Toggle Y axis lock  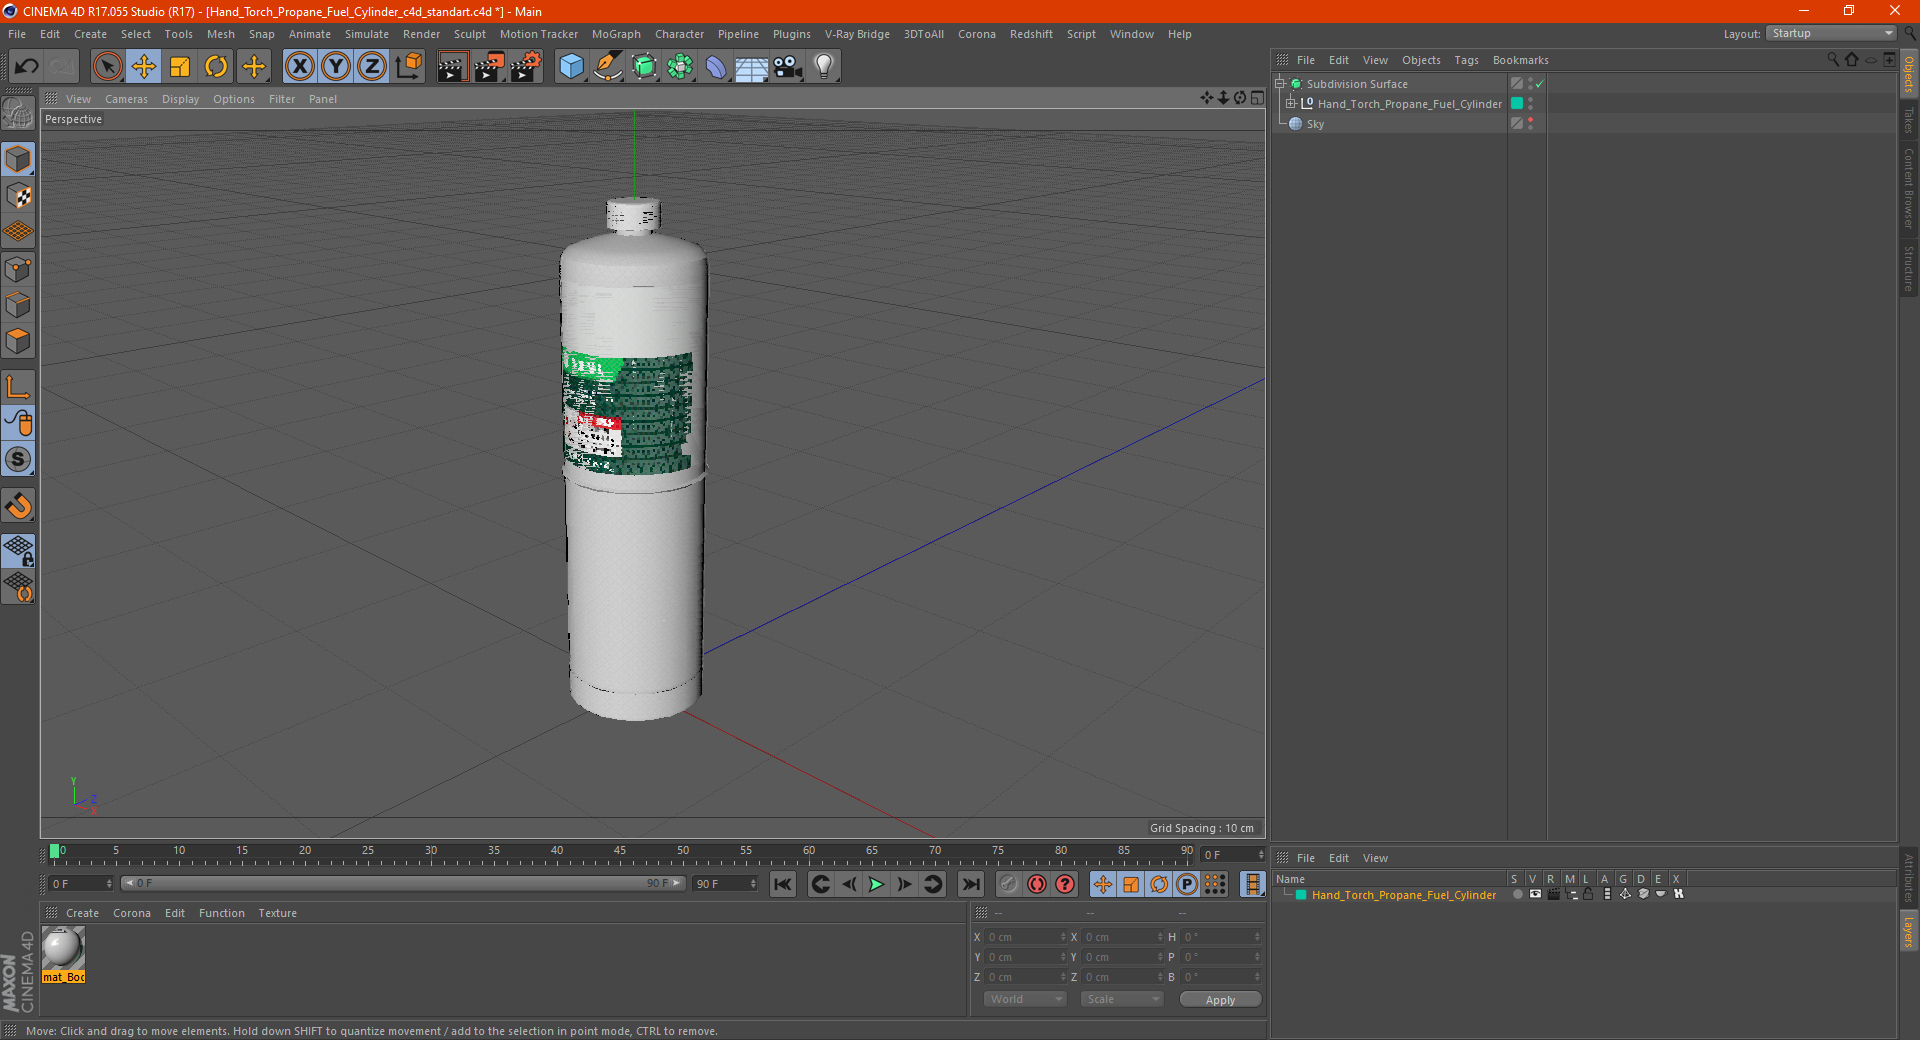[336, 67]
